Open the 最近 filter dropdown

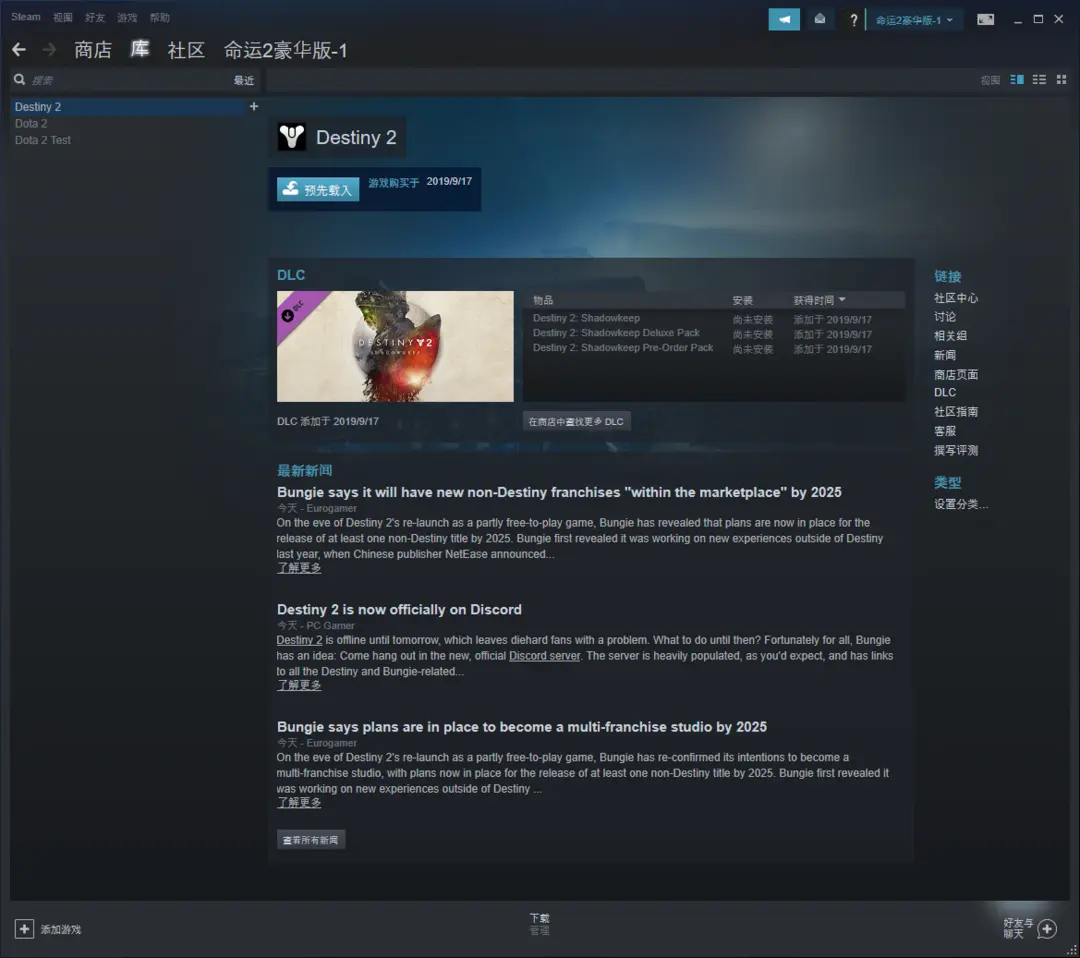point(243,81)
